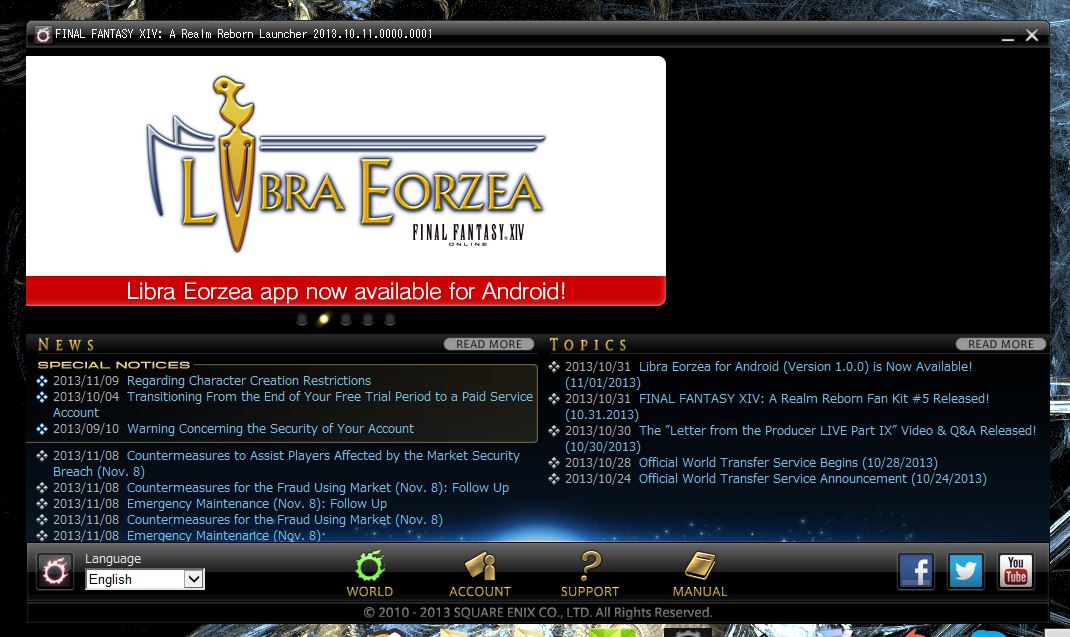Open the Twitter feed icon

pyautogui.click(x=966, y=571)
